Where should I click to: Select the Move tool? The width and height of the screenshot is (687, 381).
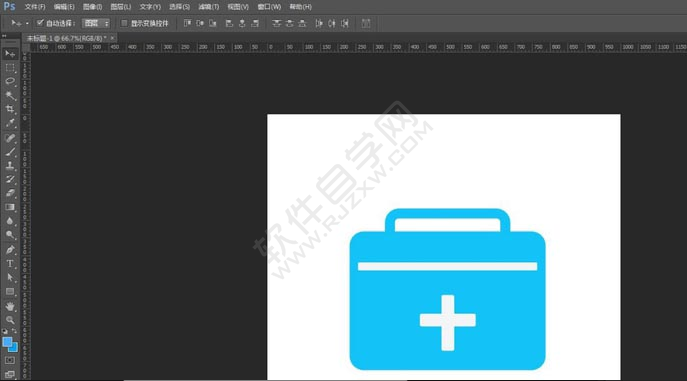click(10, 54)
